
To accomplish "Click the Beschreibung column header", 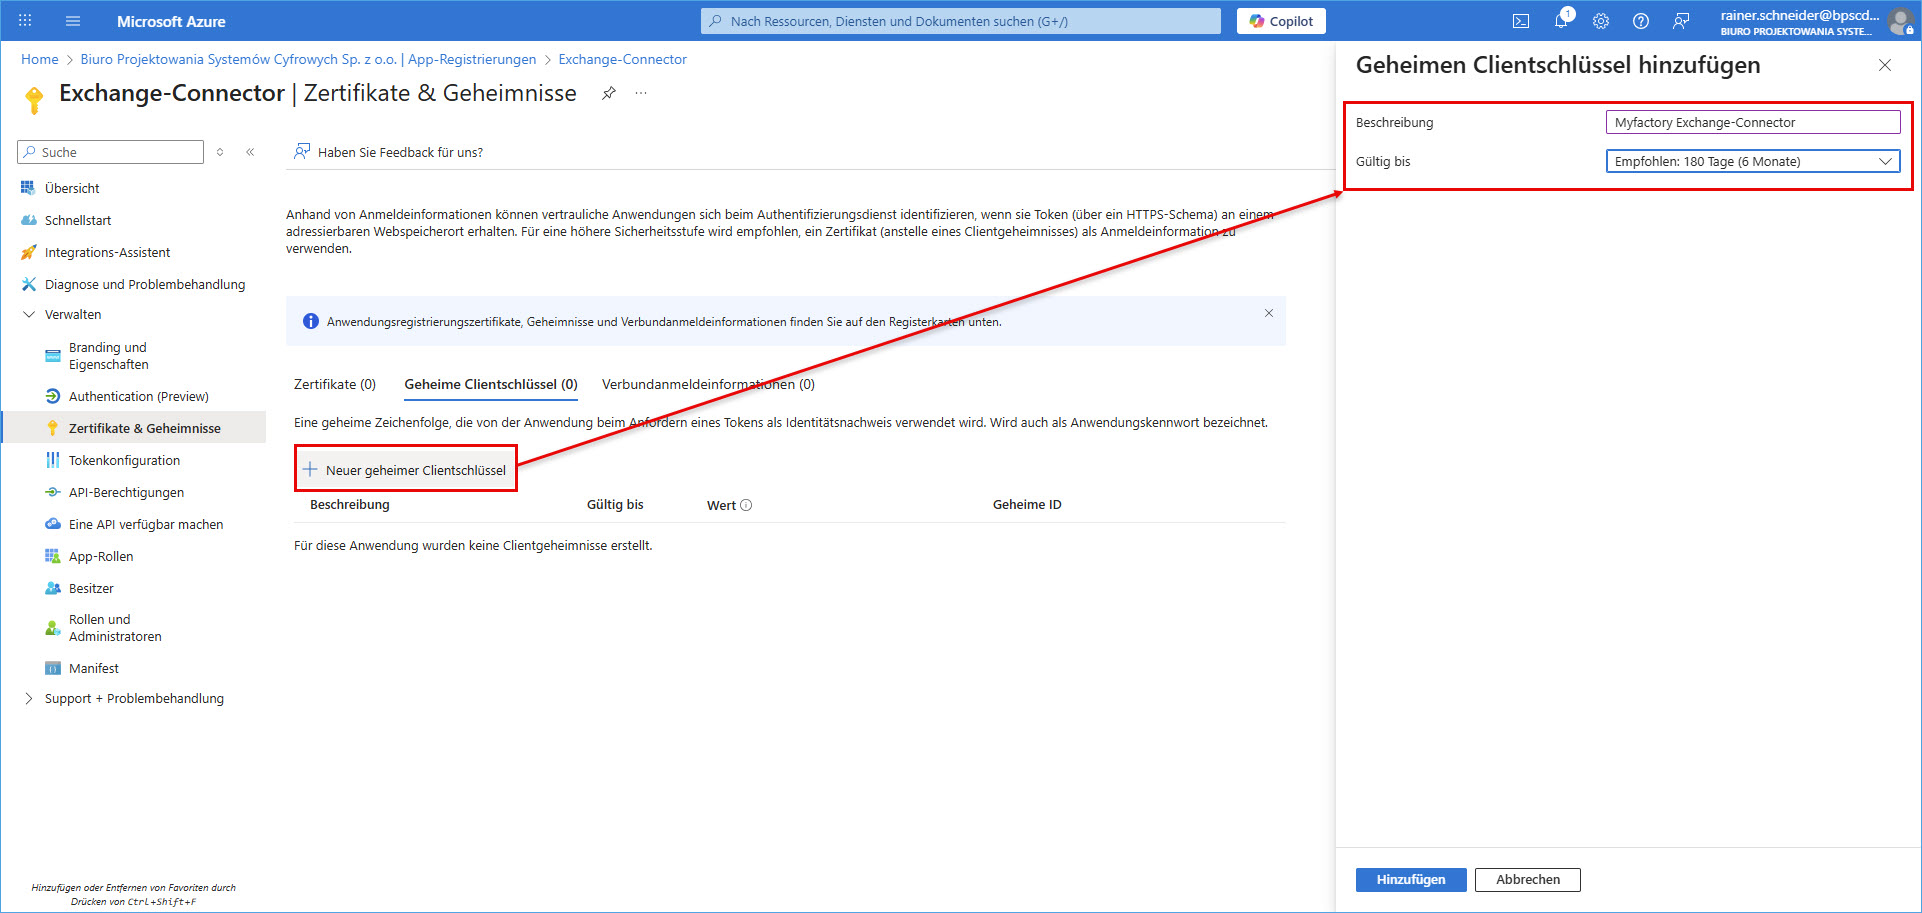I will coord(350,505).
